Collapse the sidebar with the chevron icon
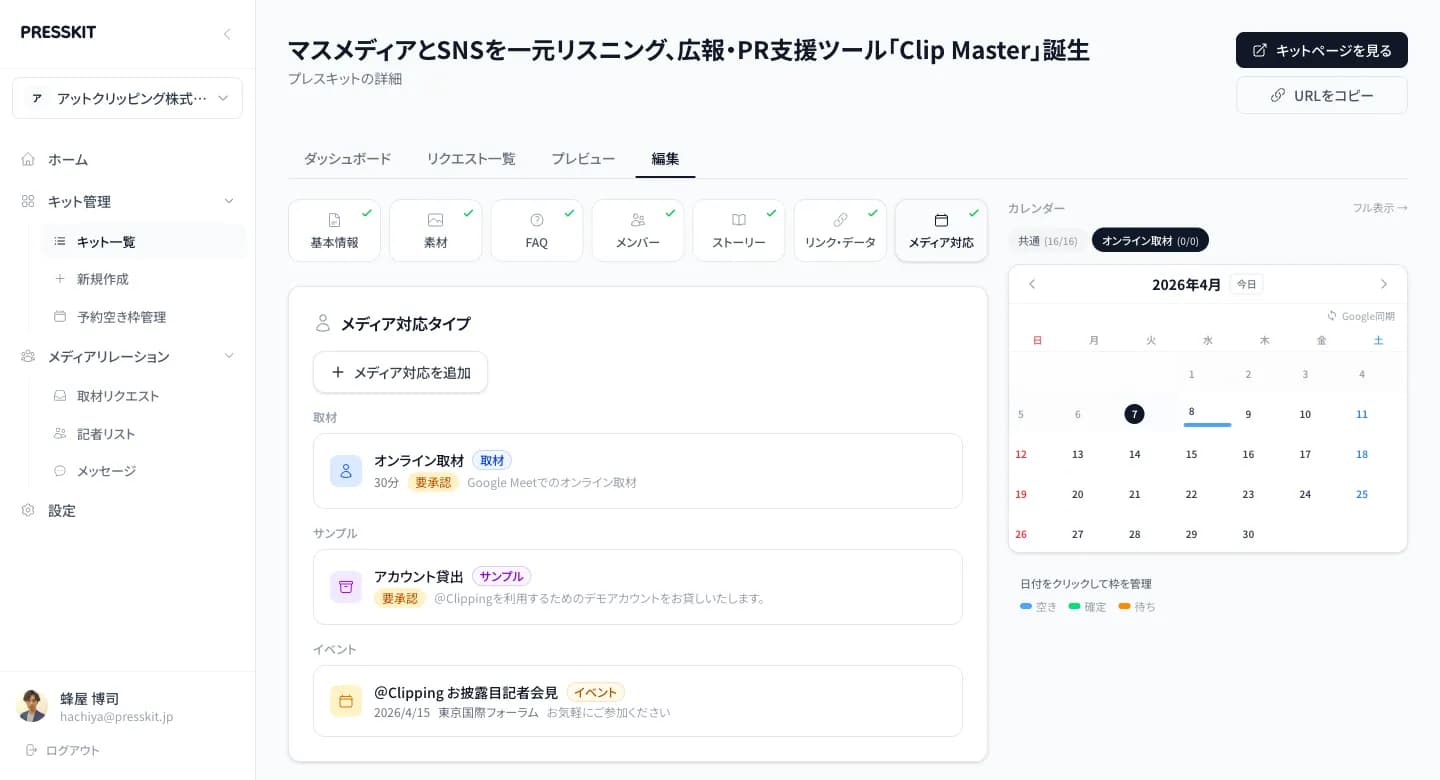This screenshot has height=780, width=1440. click(227, 34)
